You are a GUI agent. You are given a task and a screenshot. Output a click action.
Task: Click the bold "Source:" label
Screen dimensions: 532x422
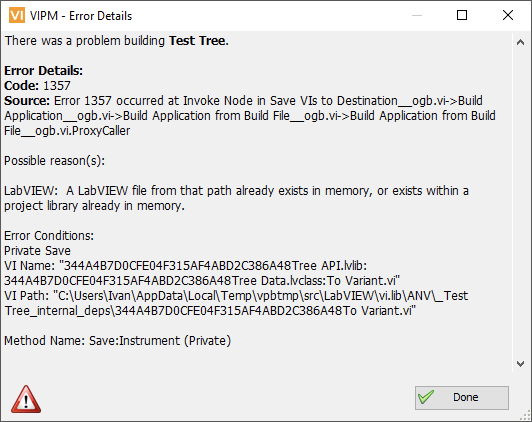tap(27, 101)
